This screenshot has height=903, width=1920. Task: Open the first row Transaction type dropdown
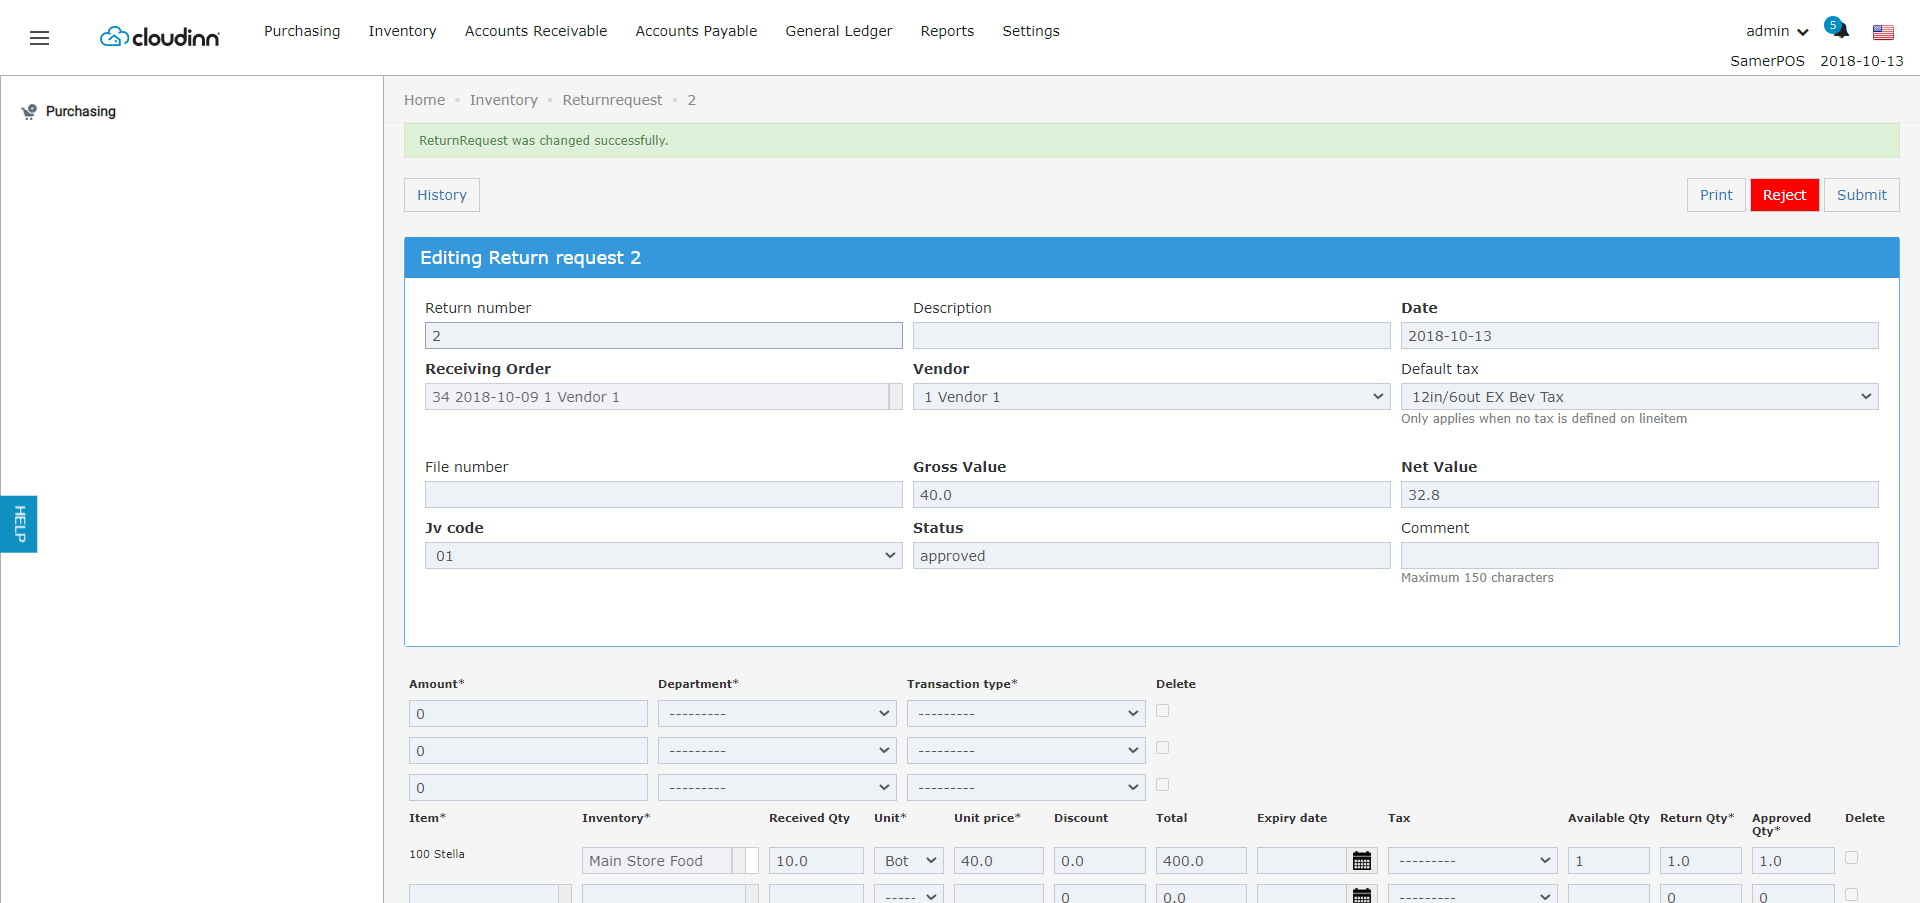click(1026, 714)
